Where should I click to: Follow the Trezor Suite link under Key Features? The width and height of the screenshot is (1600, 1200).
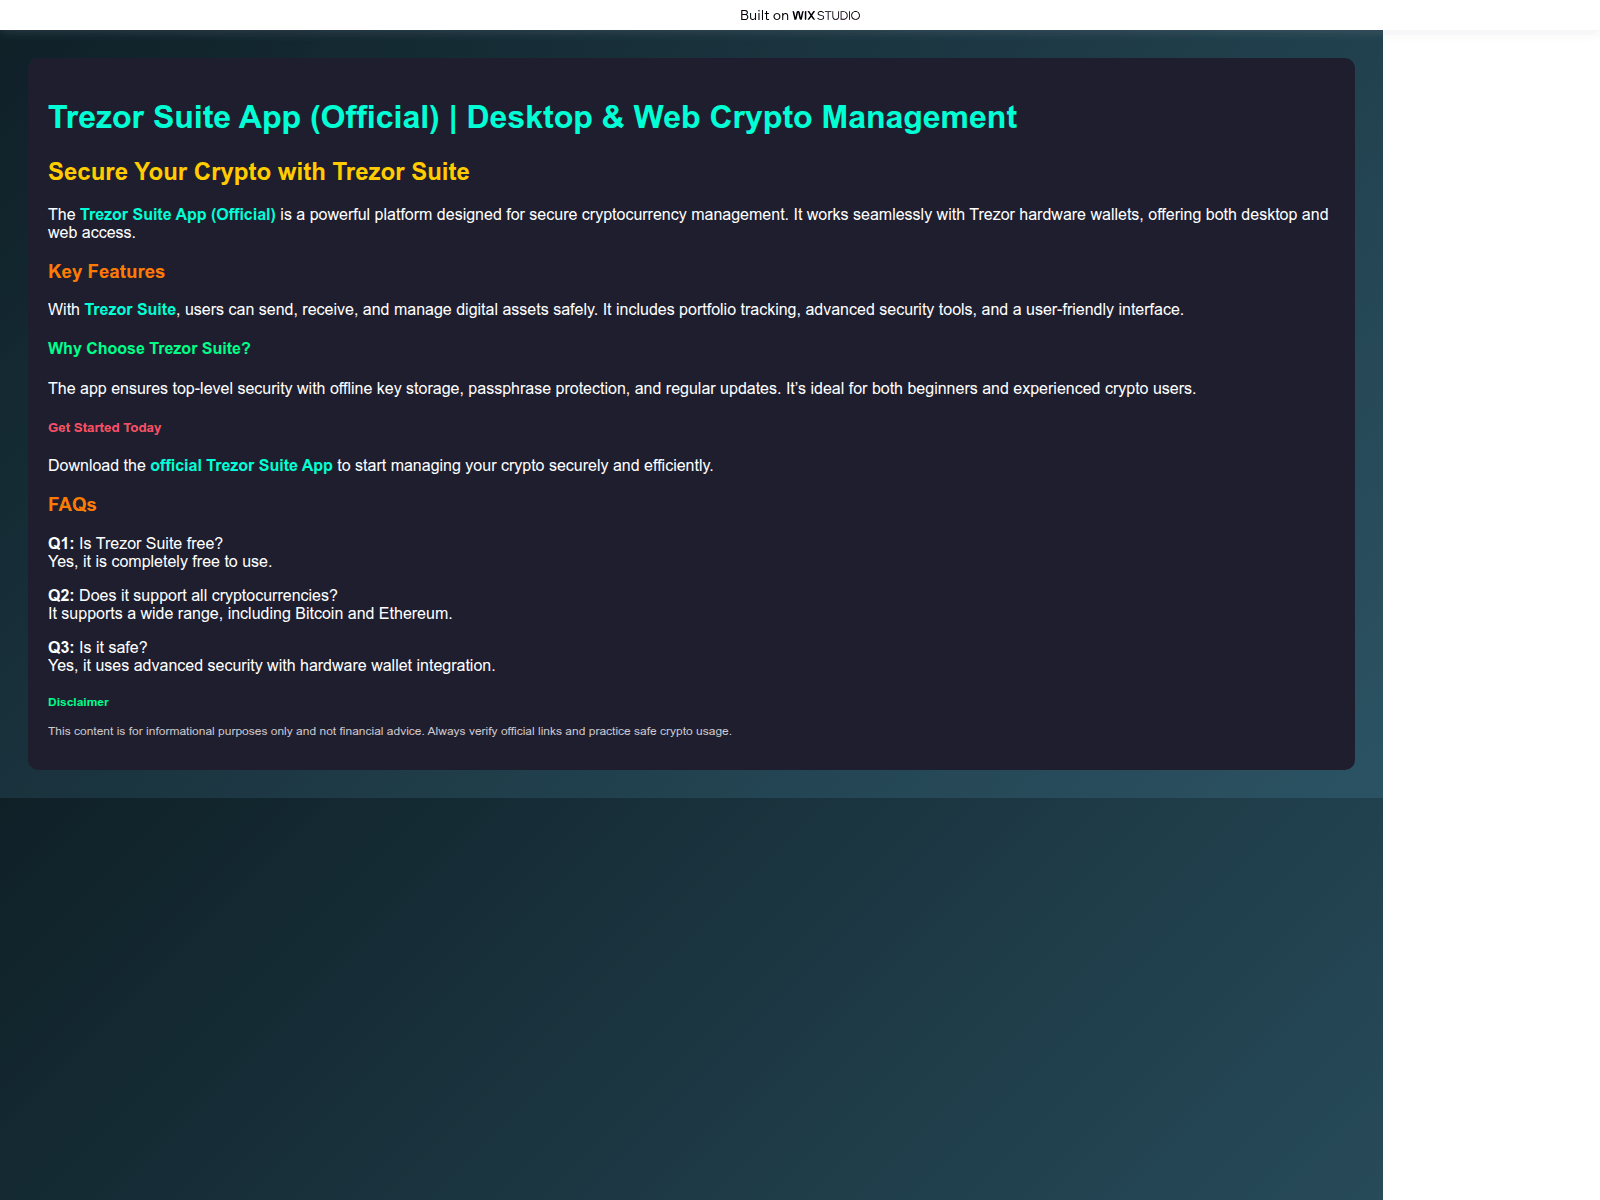130,310
